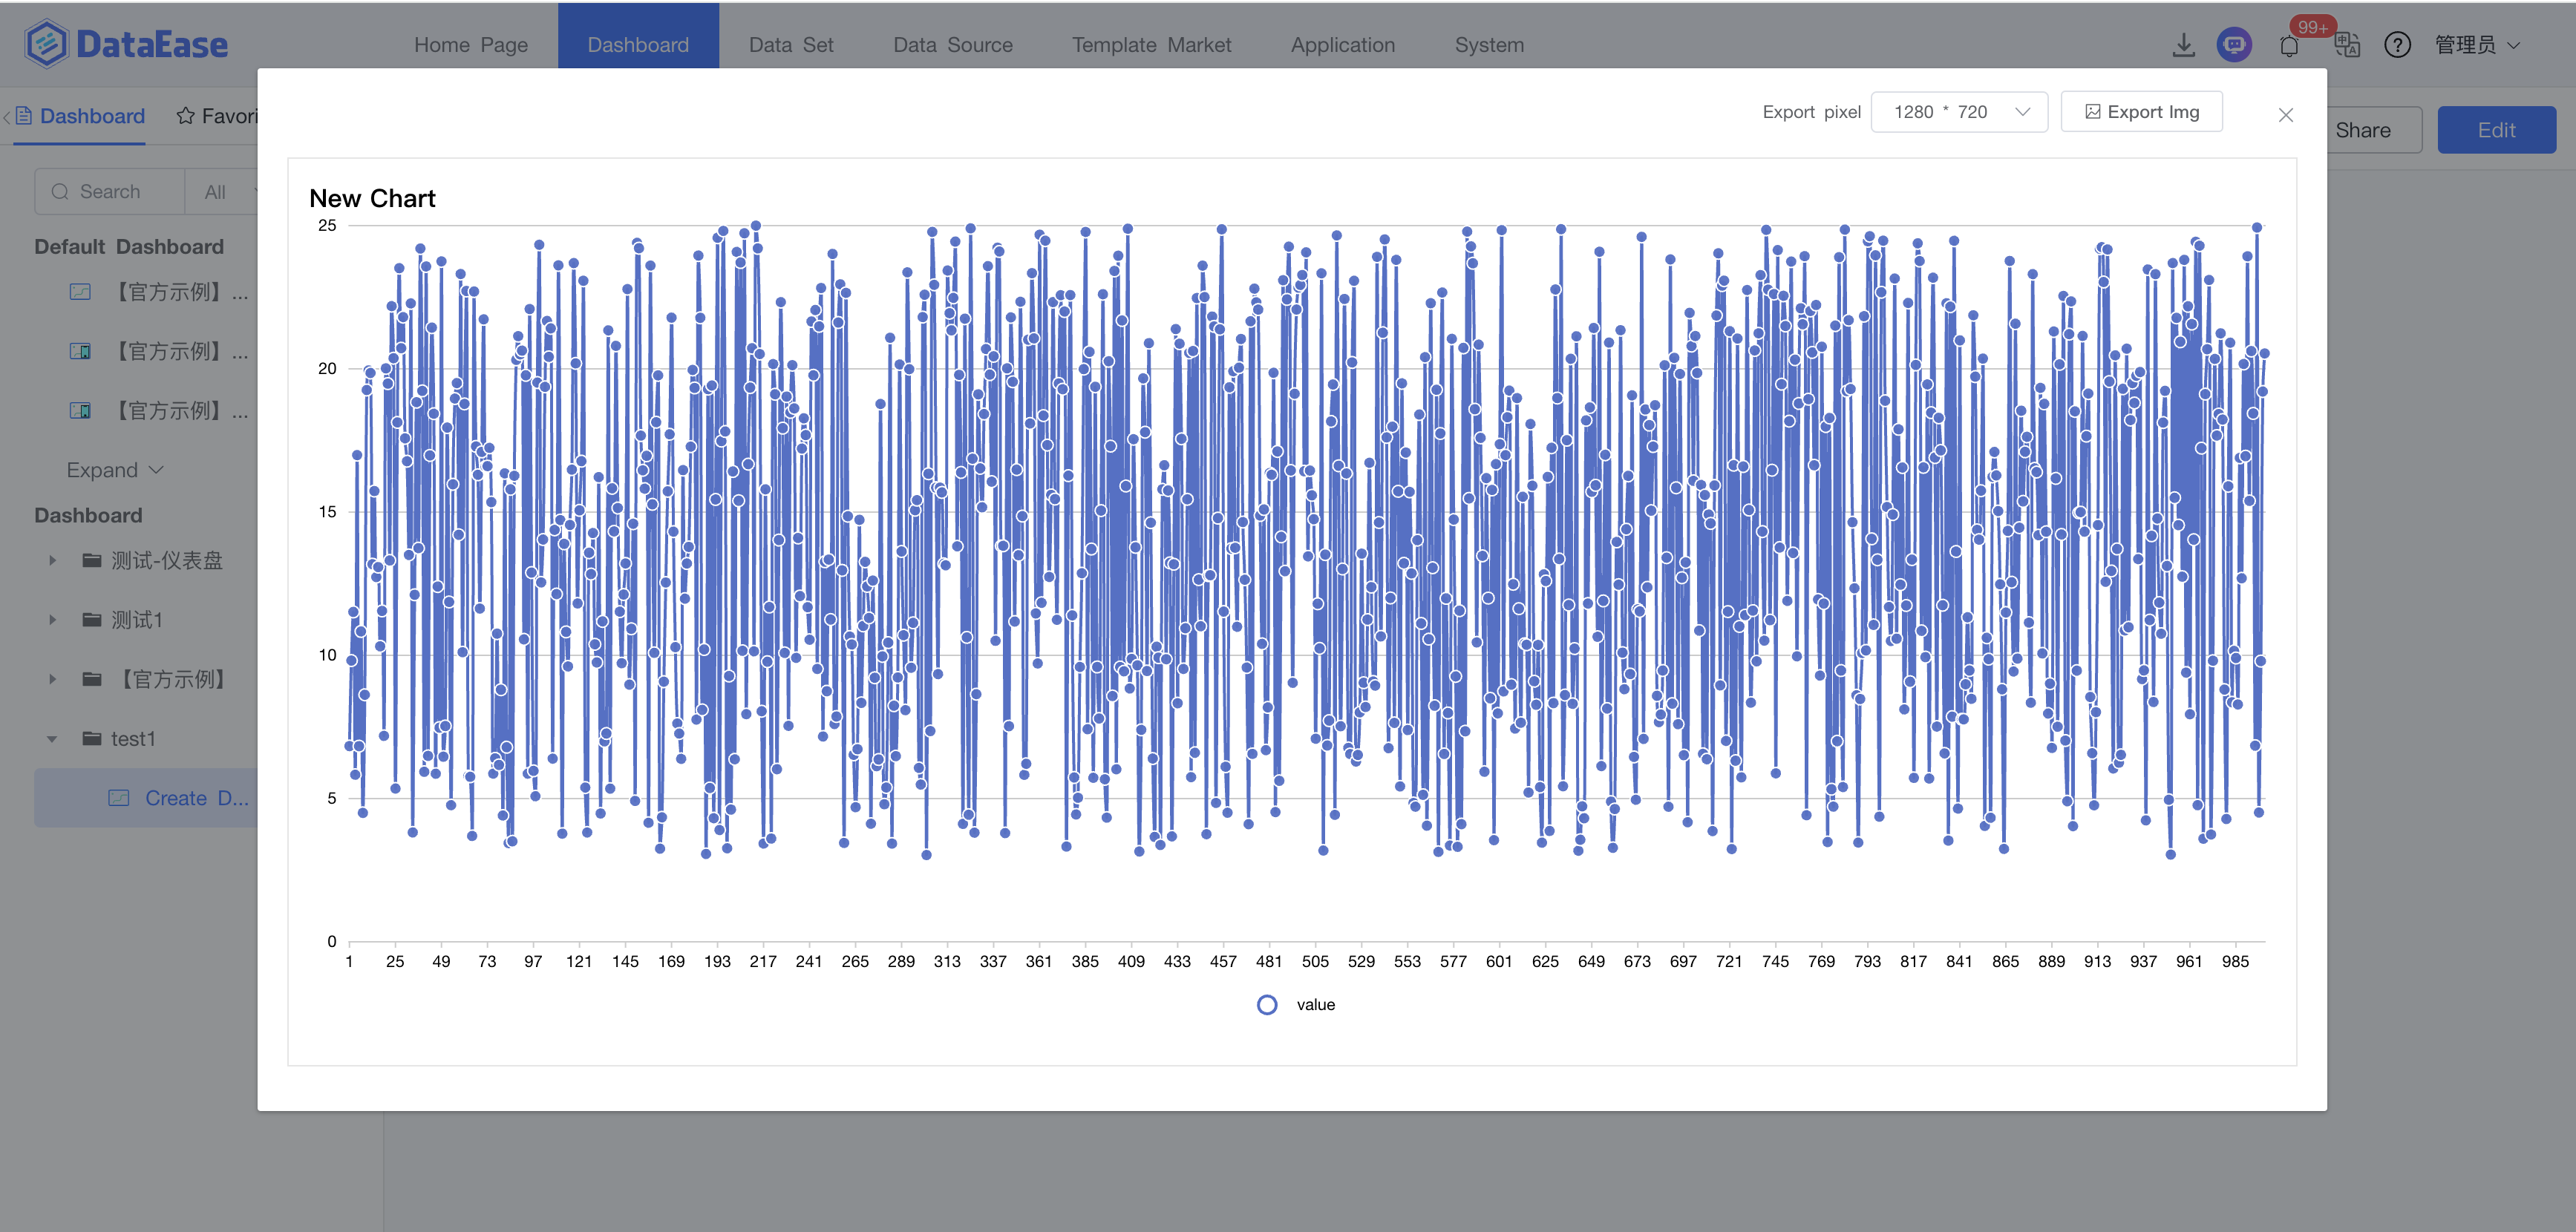
Task: Open the help question mark icon
Action: 2397,45
